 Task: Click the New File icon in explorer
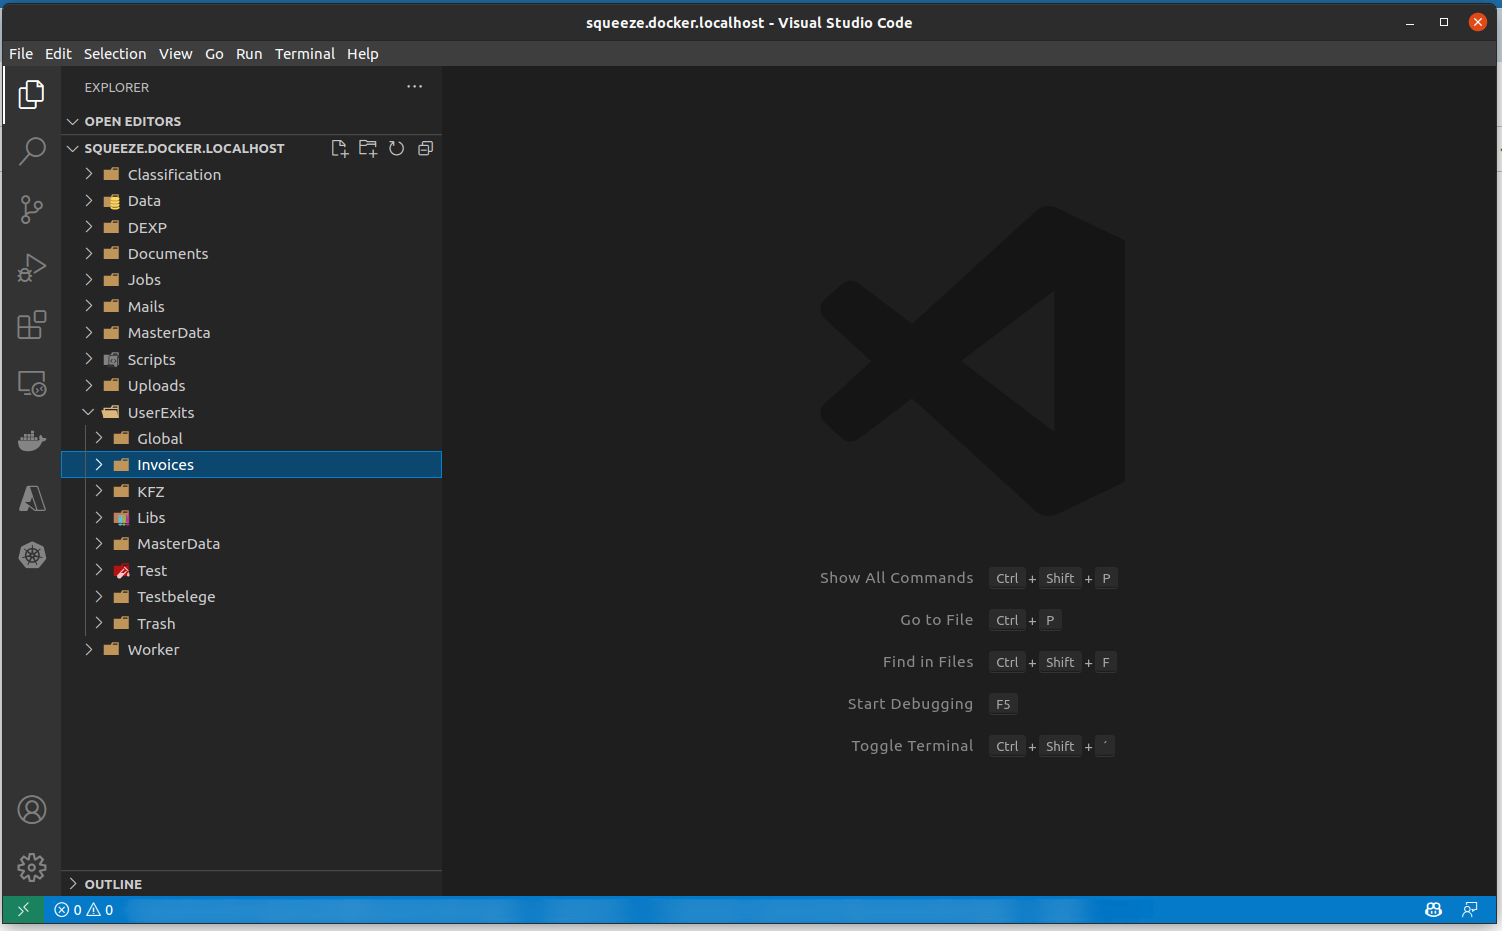coord(340,148)
